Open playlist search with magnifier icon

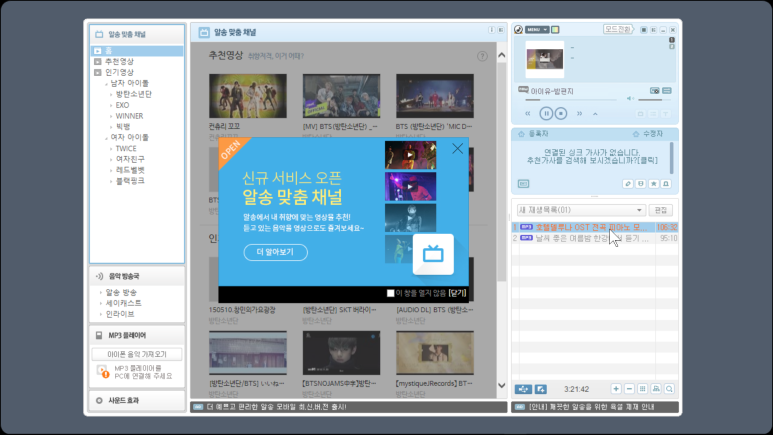[x=669, y=389]
